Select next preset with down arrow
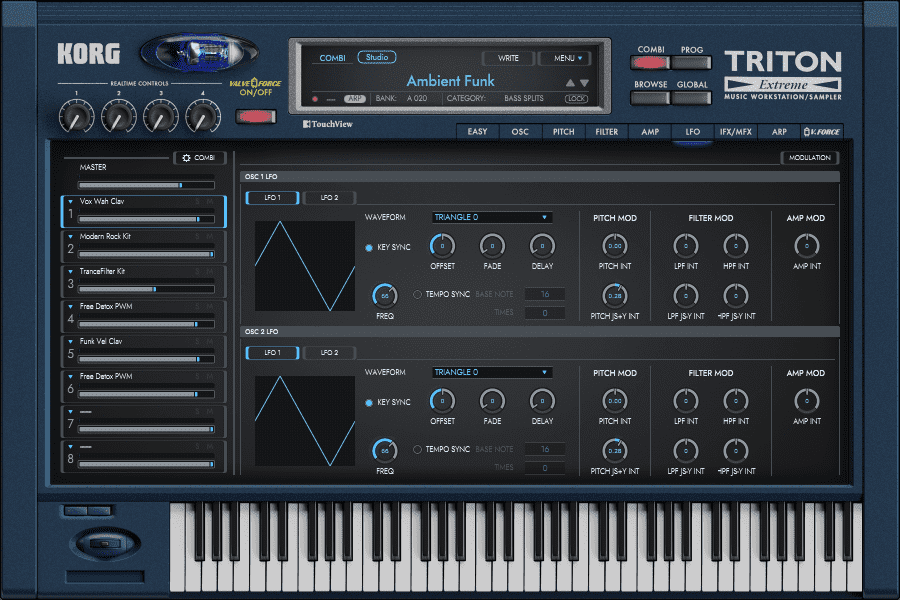The height and width of the screenshot is (600, 900). tap(584, 83)
